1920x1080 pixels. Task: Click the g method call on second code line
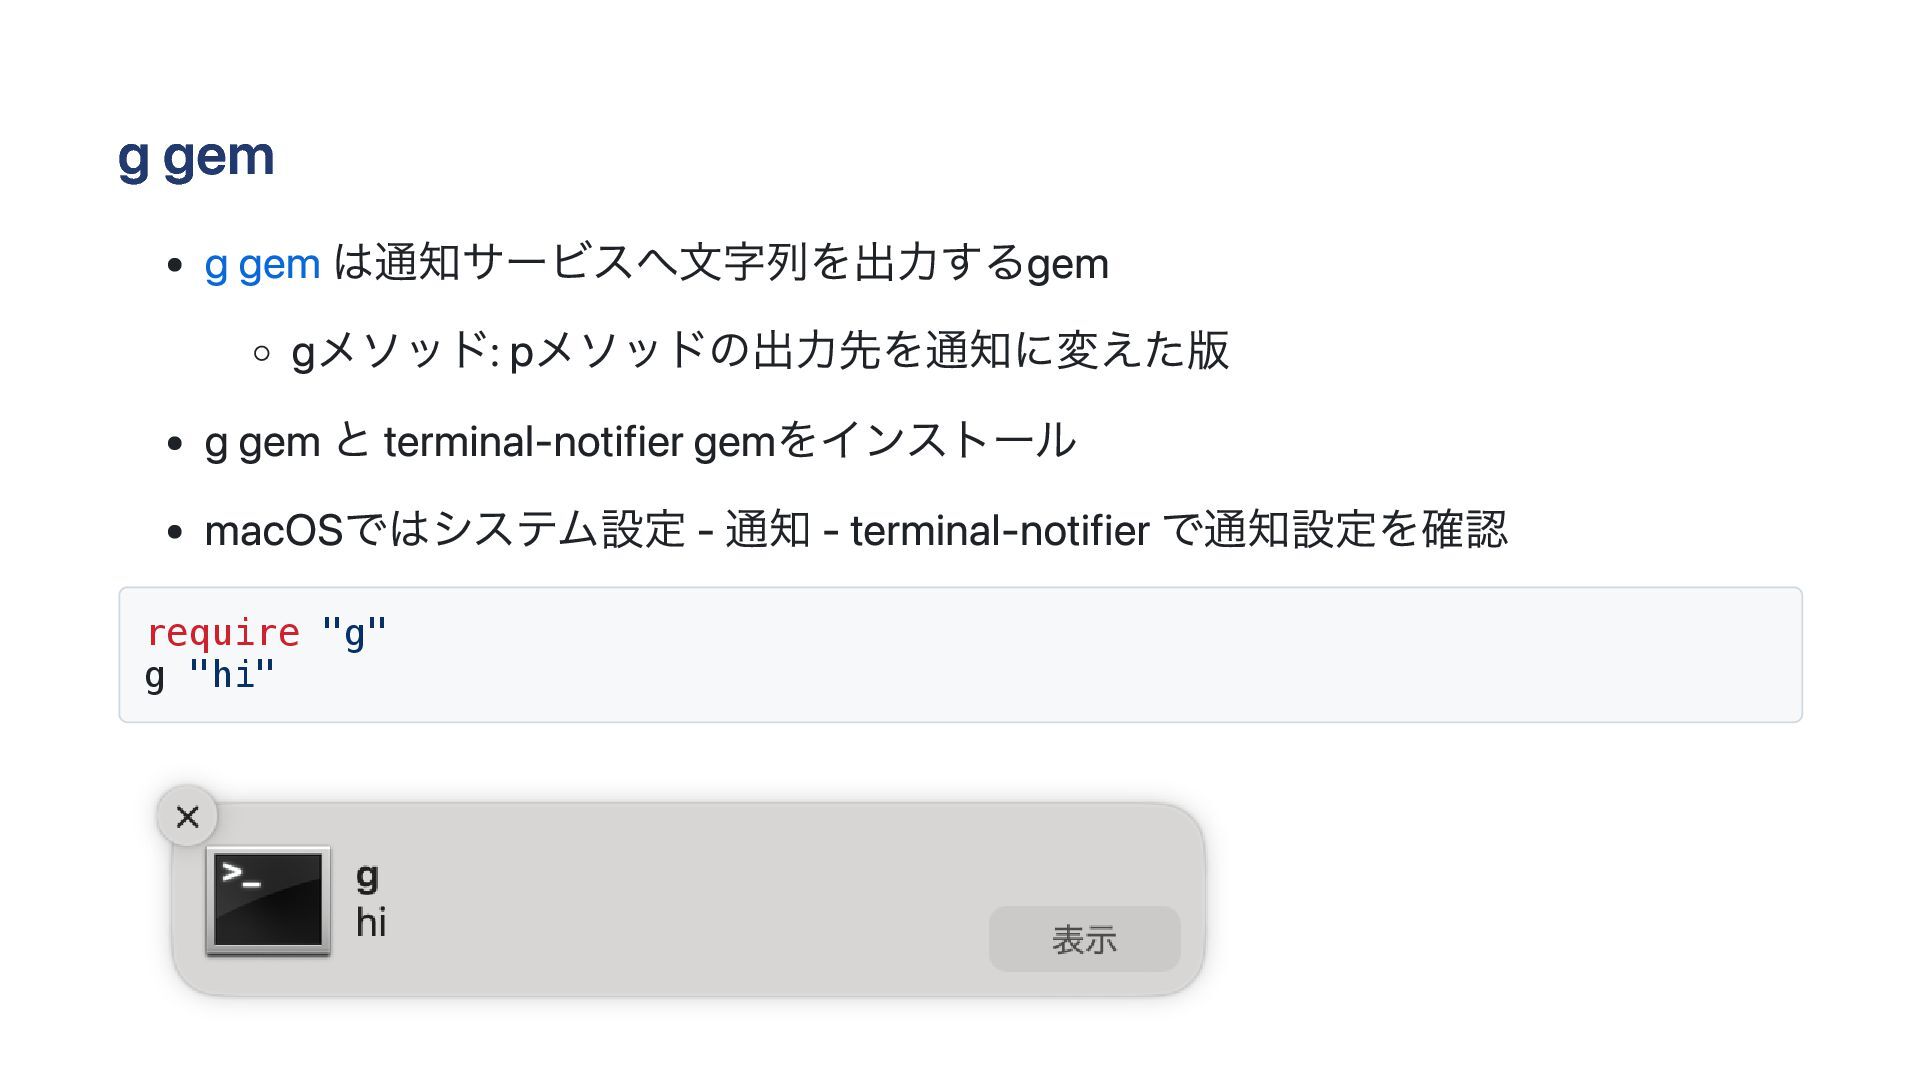pyautogui.click(x=155, y=677)
